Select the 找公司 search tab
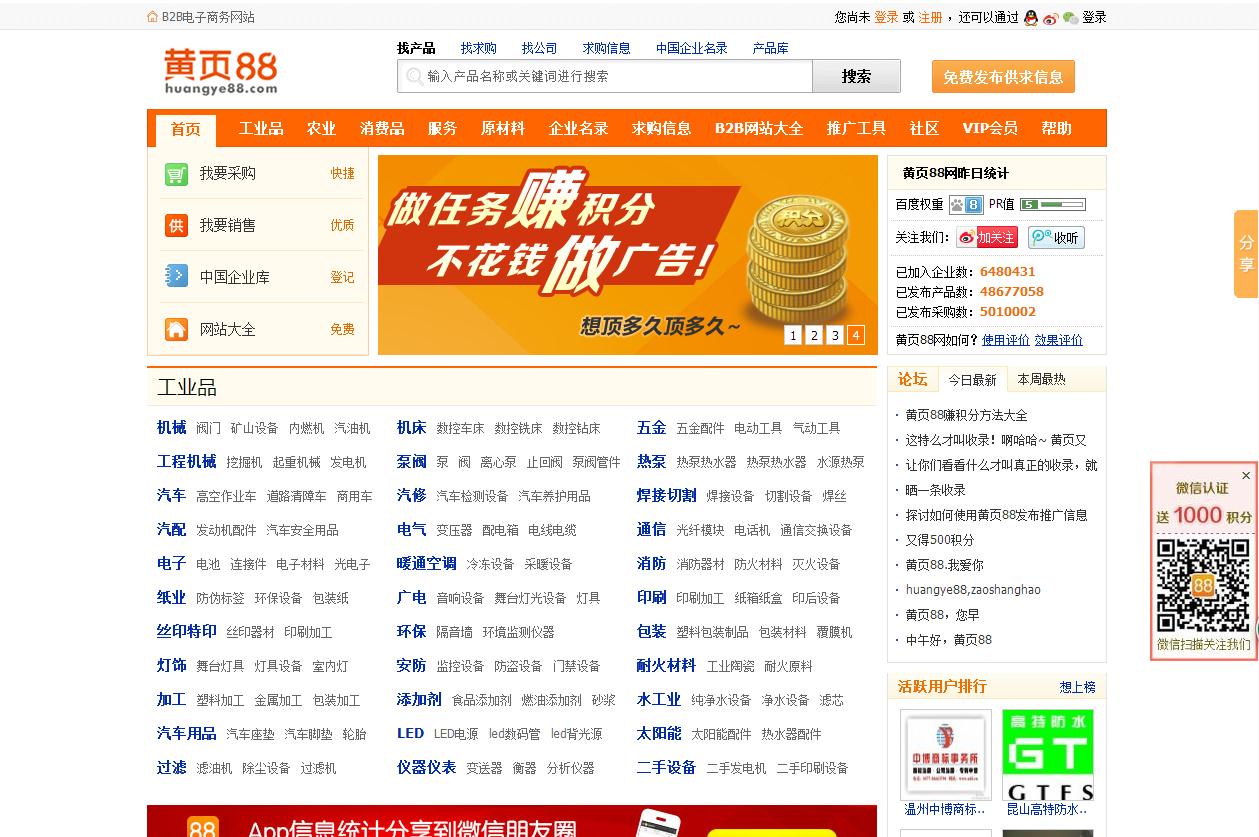Screen dimensions: 1259x837 (539, 48)
